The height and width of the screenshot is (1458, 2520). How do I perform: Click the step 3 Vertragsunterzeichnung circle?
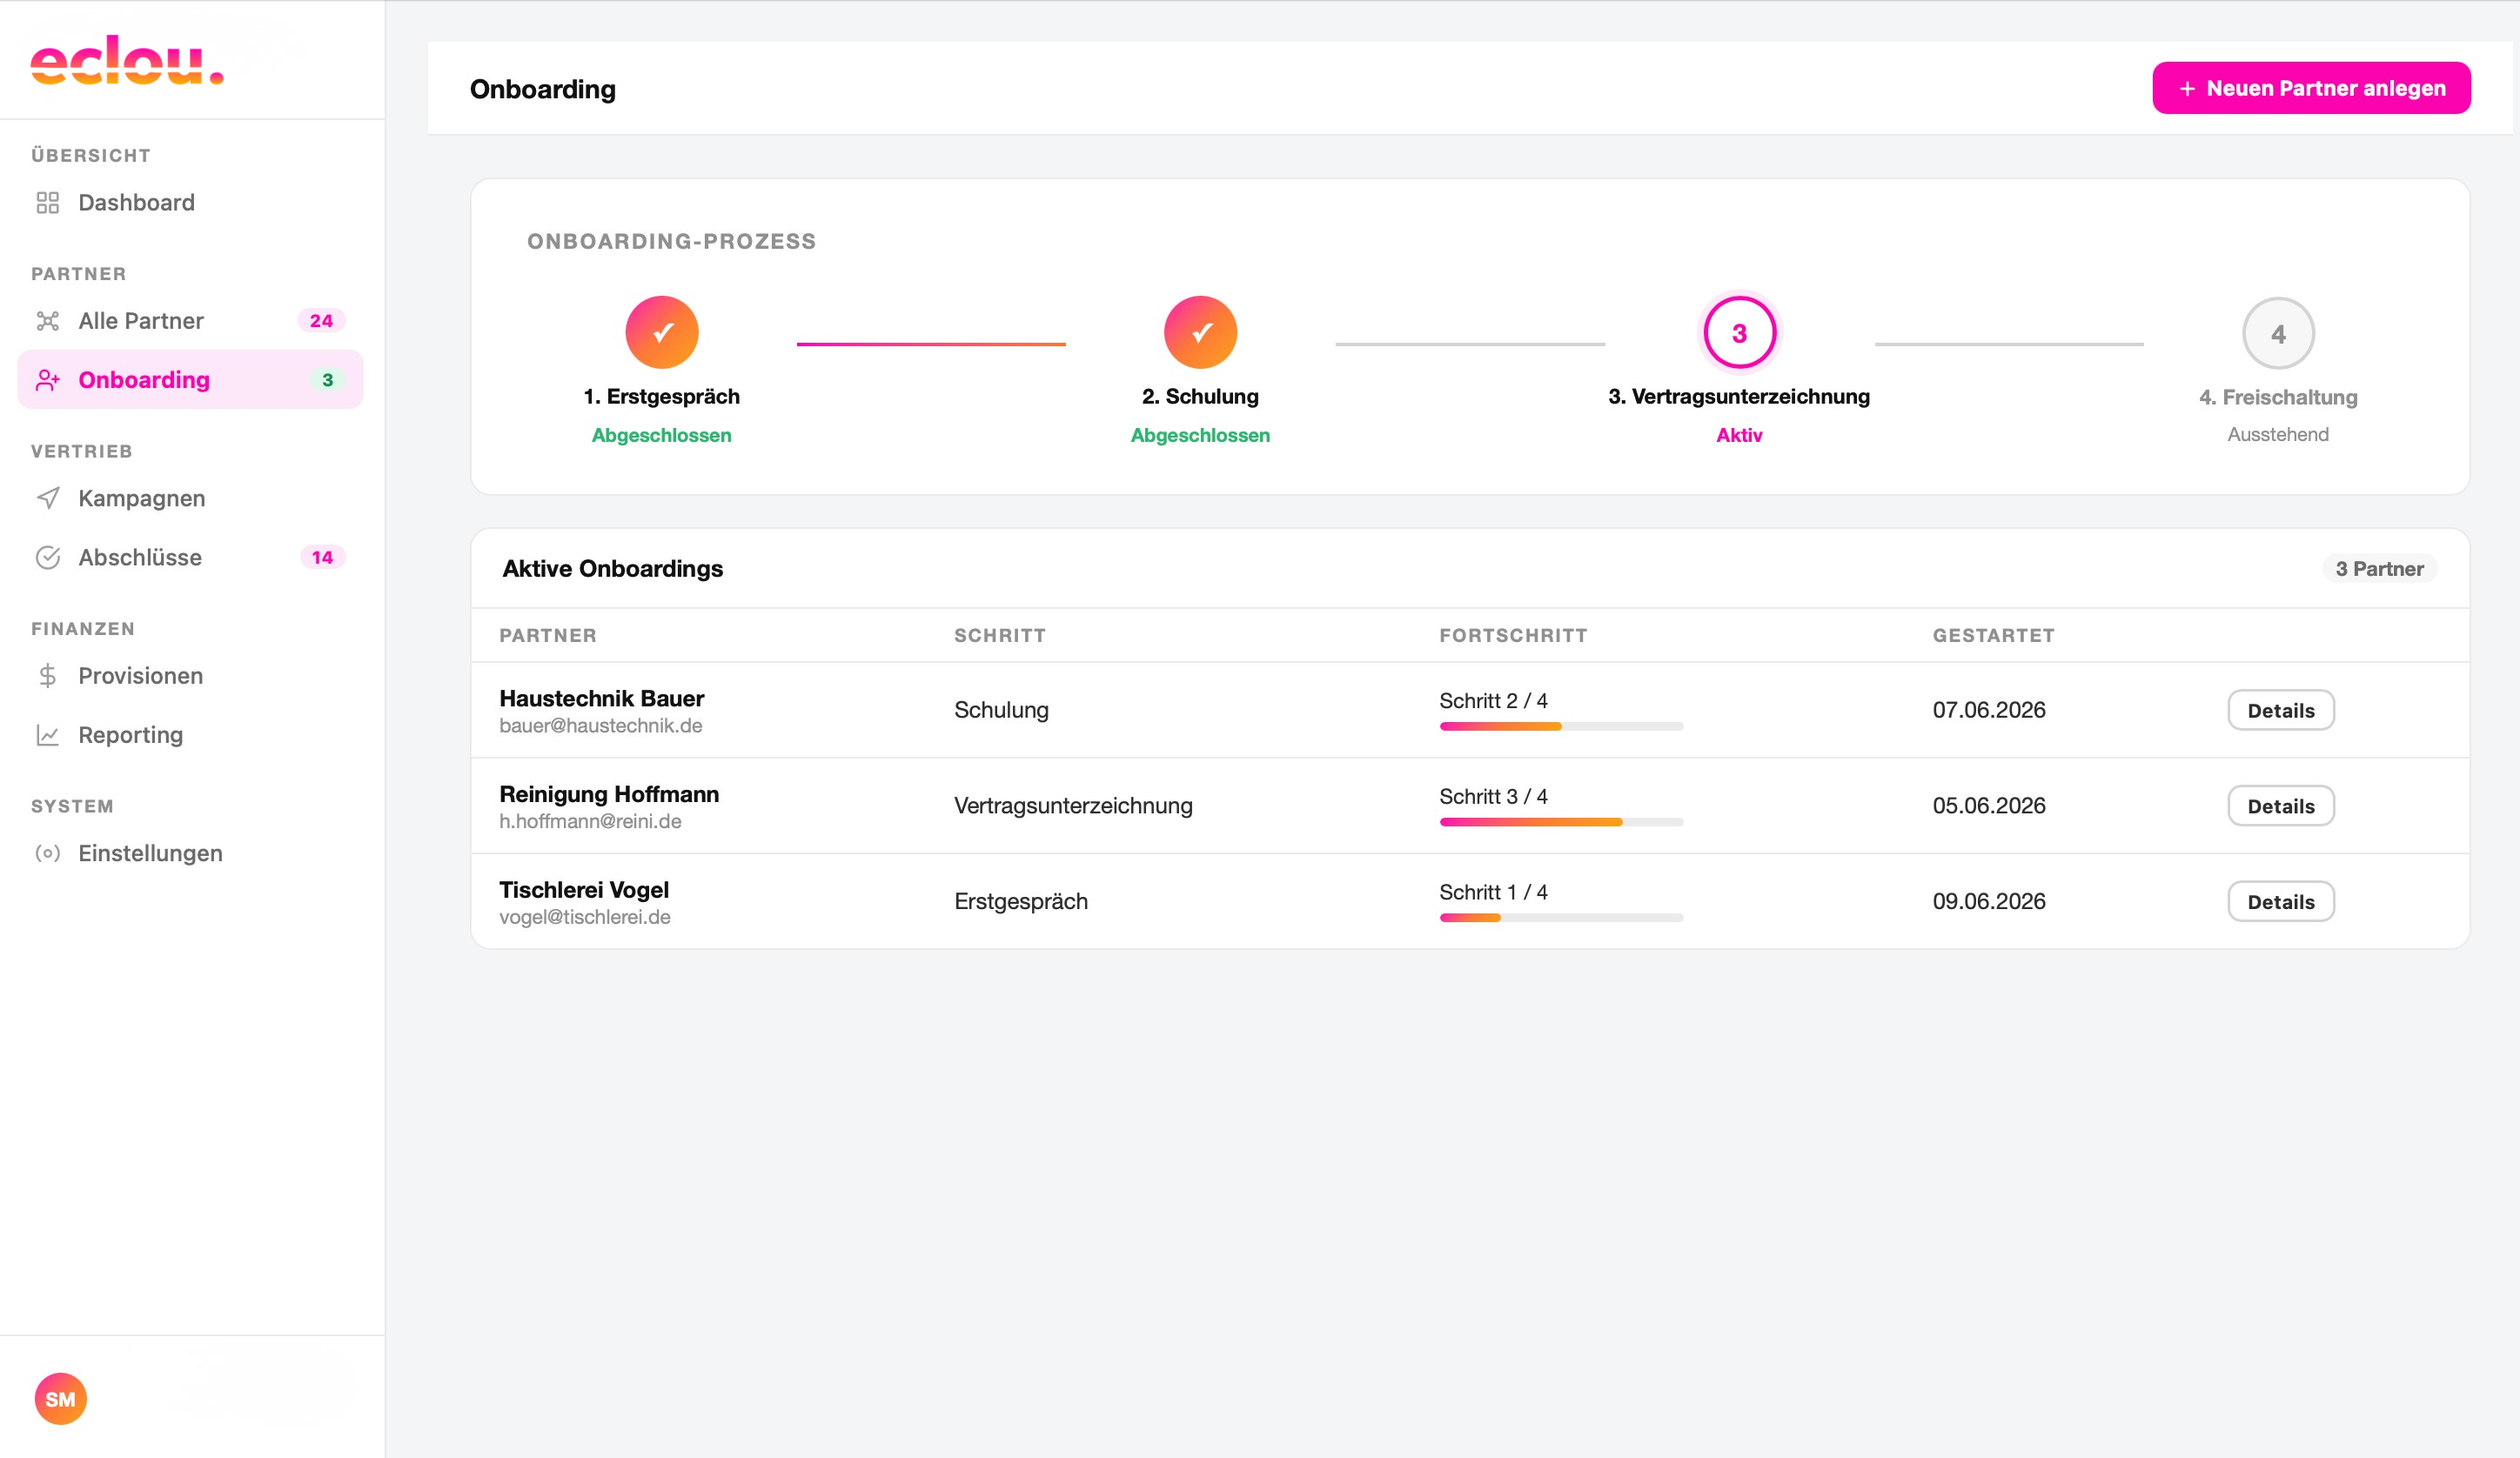click(1739, 333)
